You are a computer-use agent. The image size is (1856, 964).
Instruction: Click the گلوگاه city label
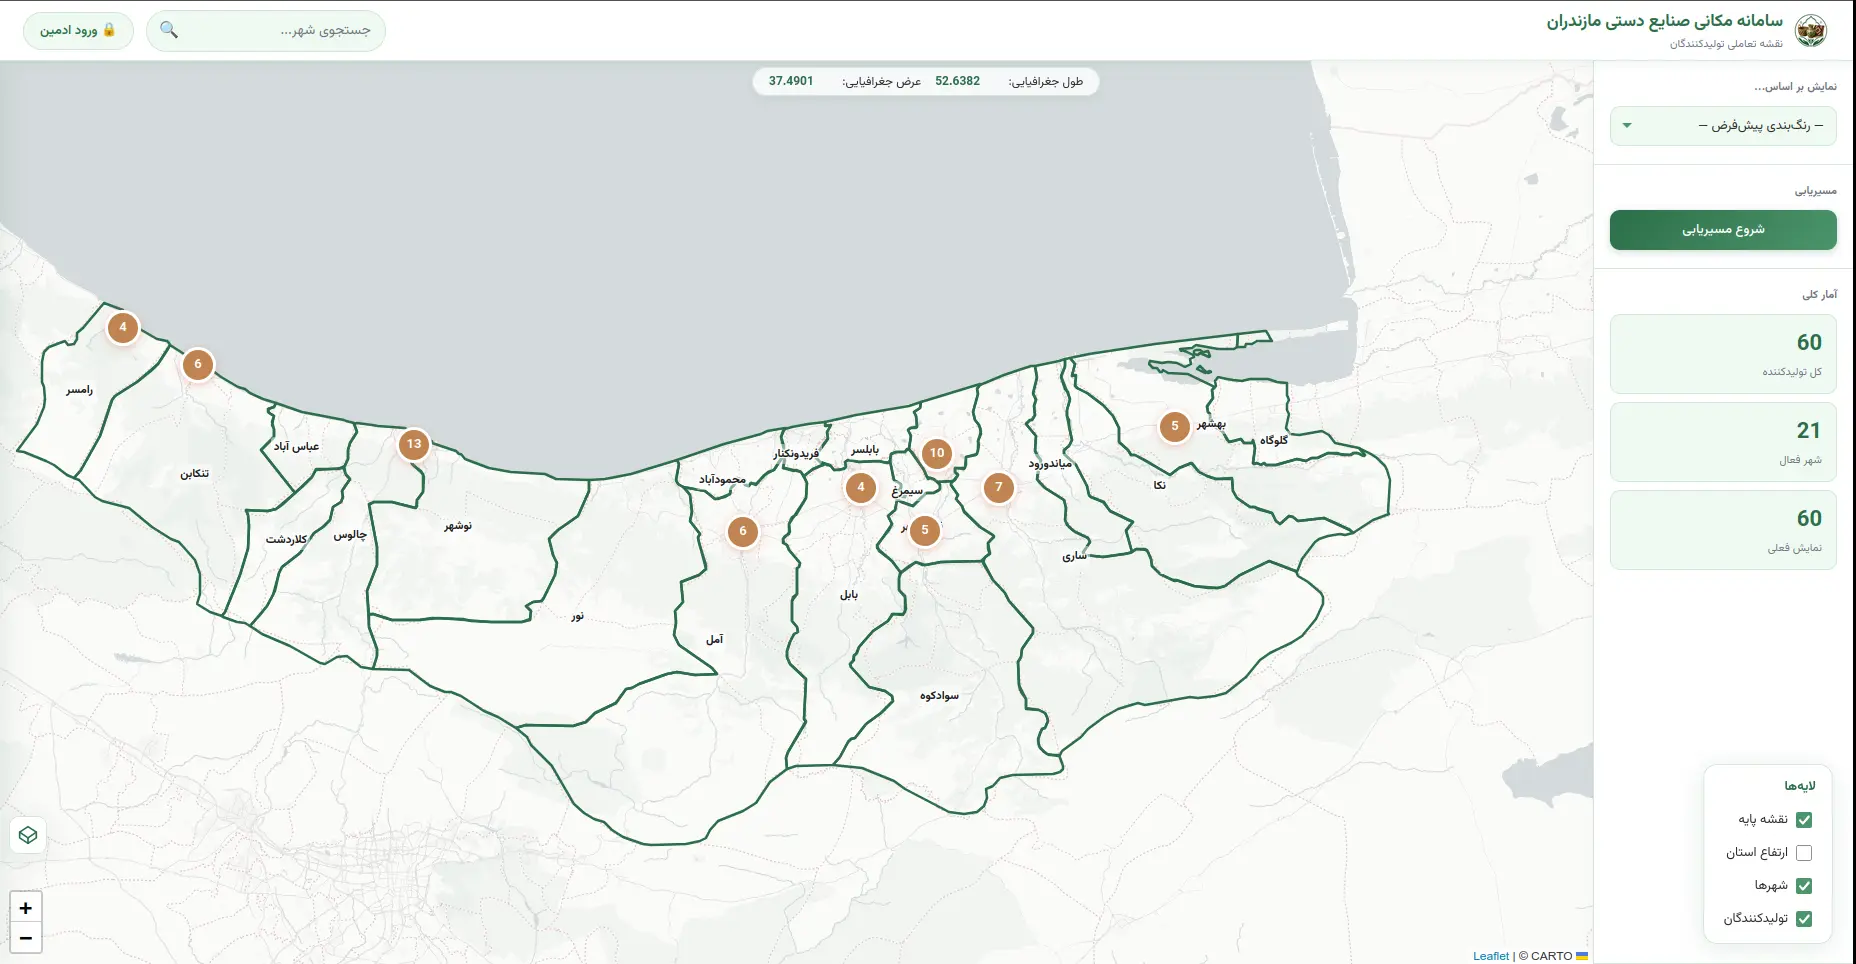(1274, 440)
